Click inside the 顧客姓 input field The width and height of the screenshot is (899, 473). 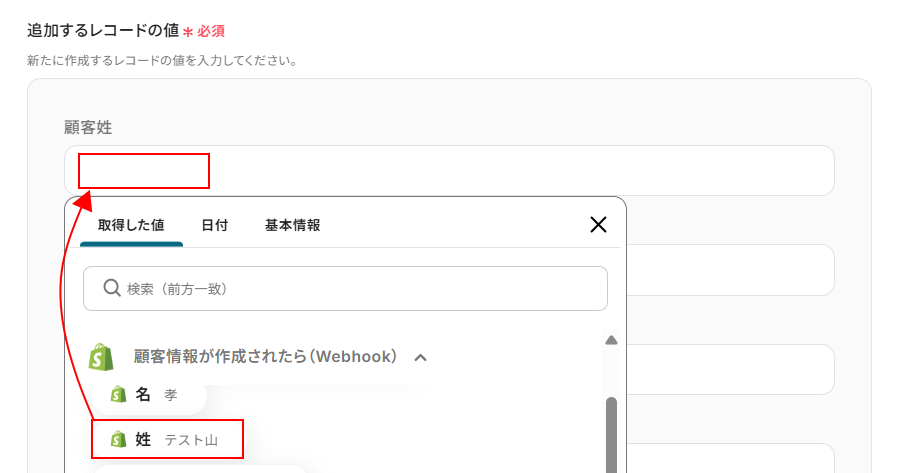(449, 170)
